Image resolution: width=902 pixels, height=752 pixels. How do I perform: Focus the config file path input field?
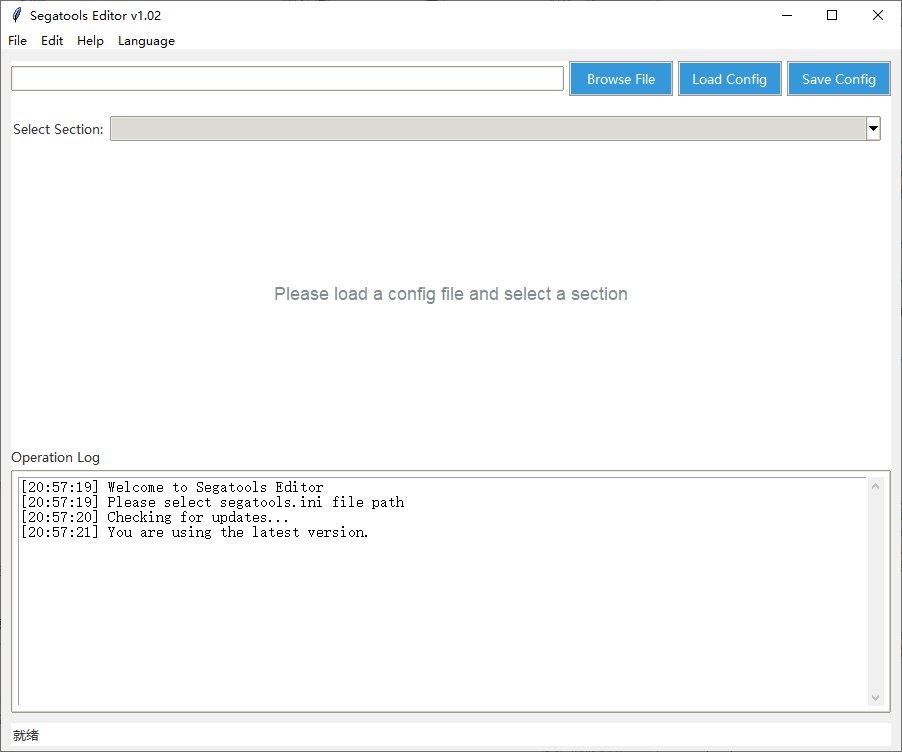coord(287,78)
